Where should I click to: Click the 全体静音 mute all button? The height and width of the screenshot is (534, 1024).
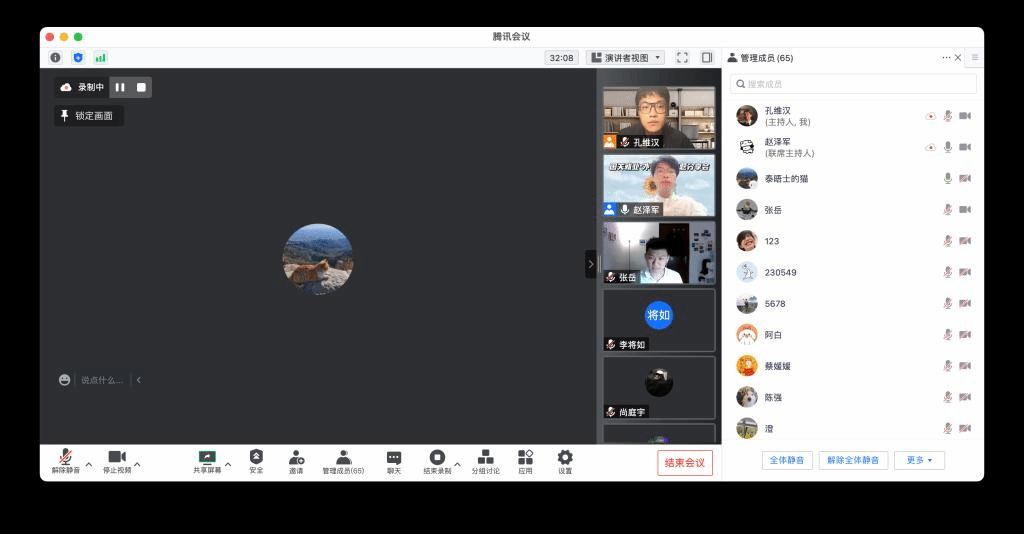click(787, 460)
